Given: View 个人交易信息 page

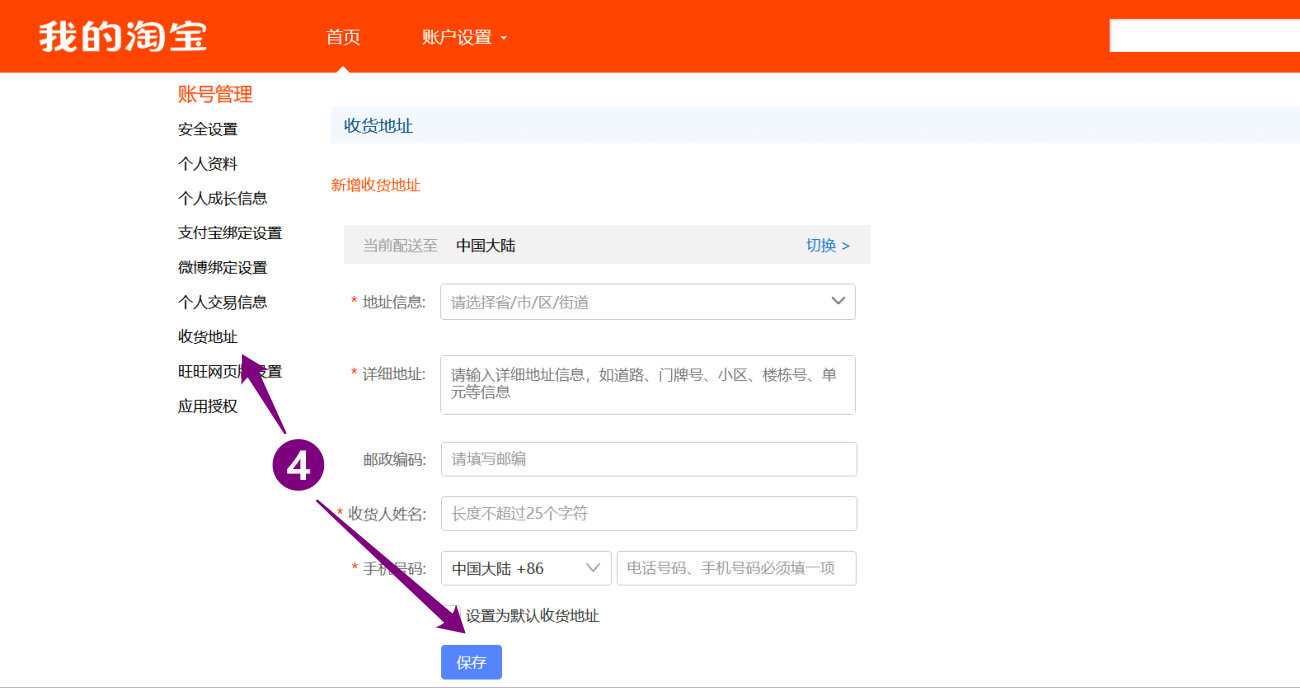Looking at the screenshot, I should click(222, 302).
